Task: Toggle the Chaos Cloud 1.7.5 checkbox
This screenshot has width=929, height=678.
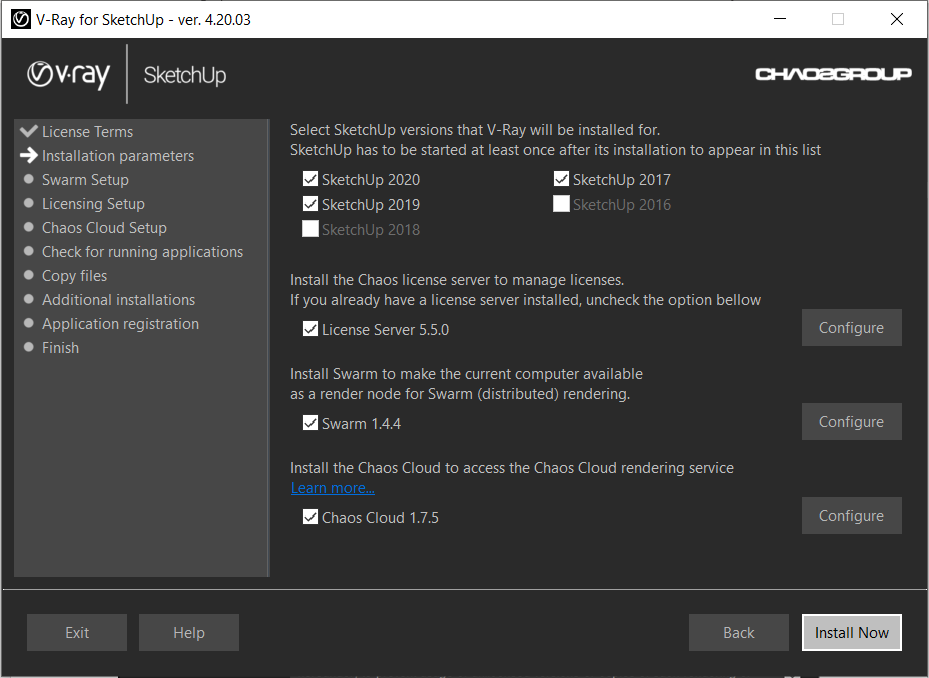Action: coord(310,517)
